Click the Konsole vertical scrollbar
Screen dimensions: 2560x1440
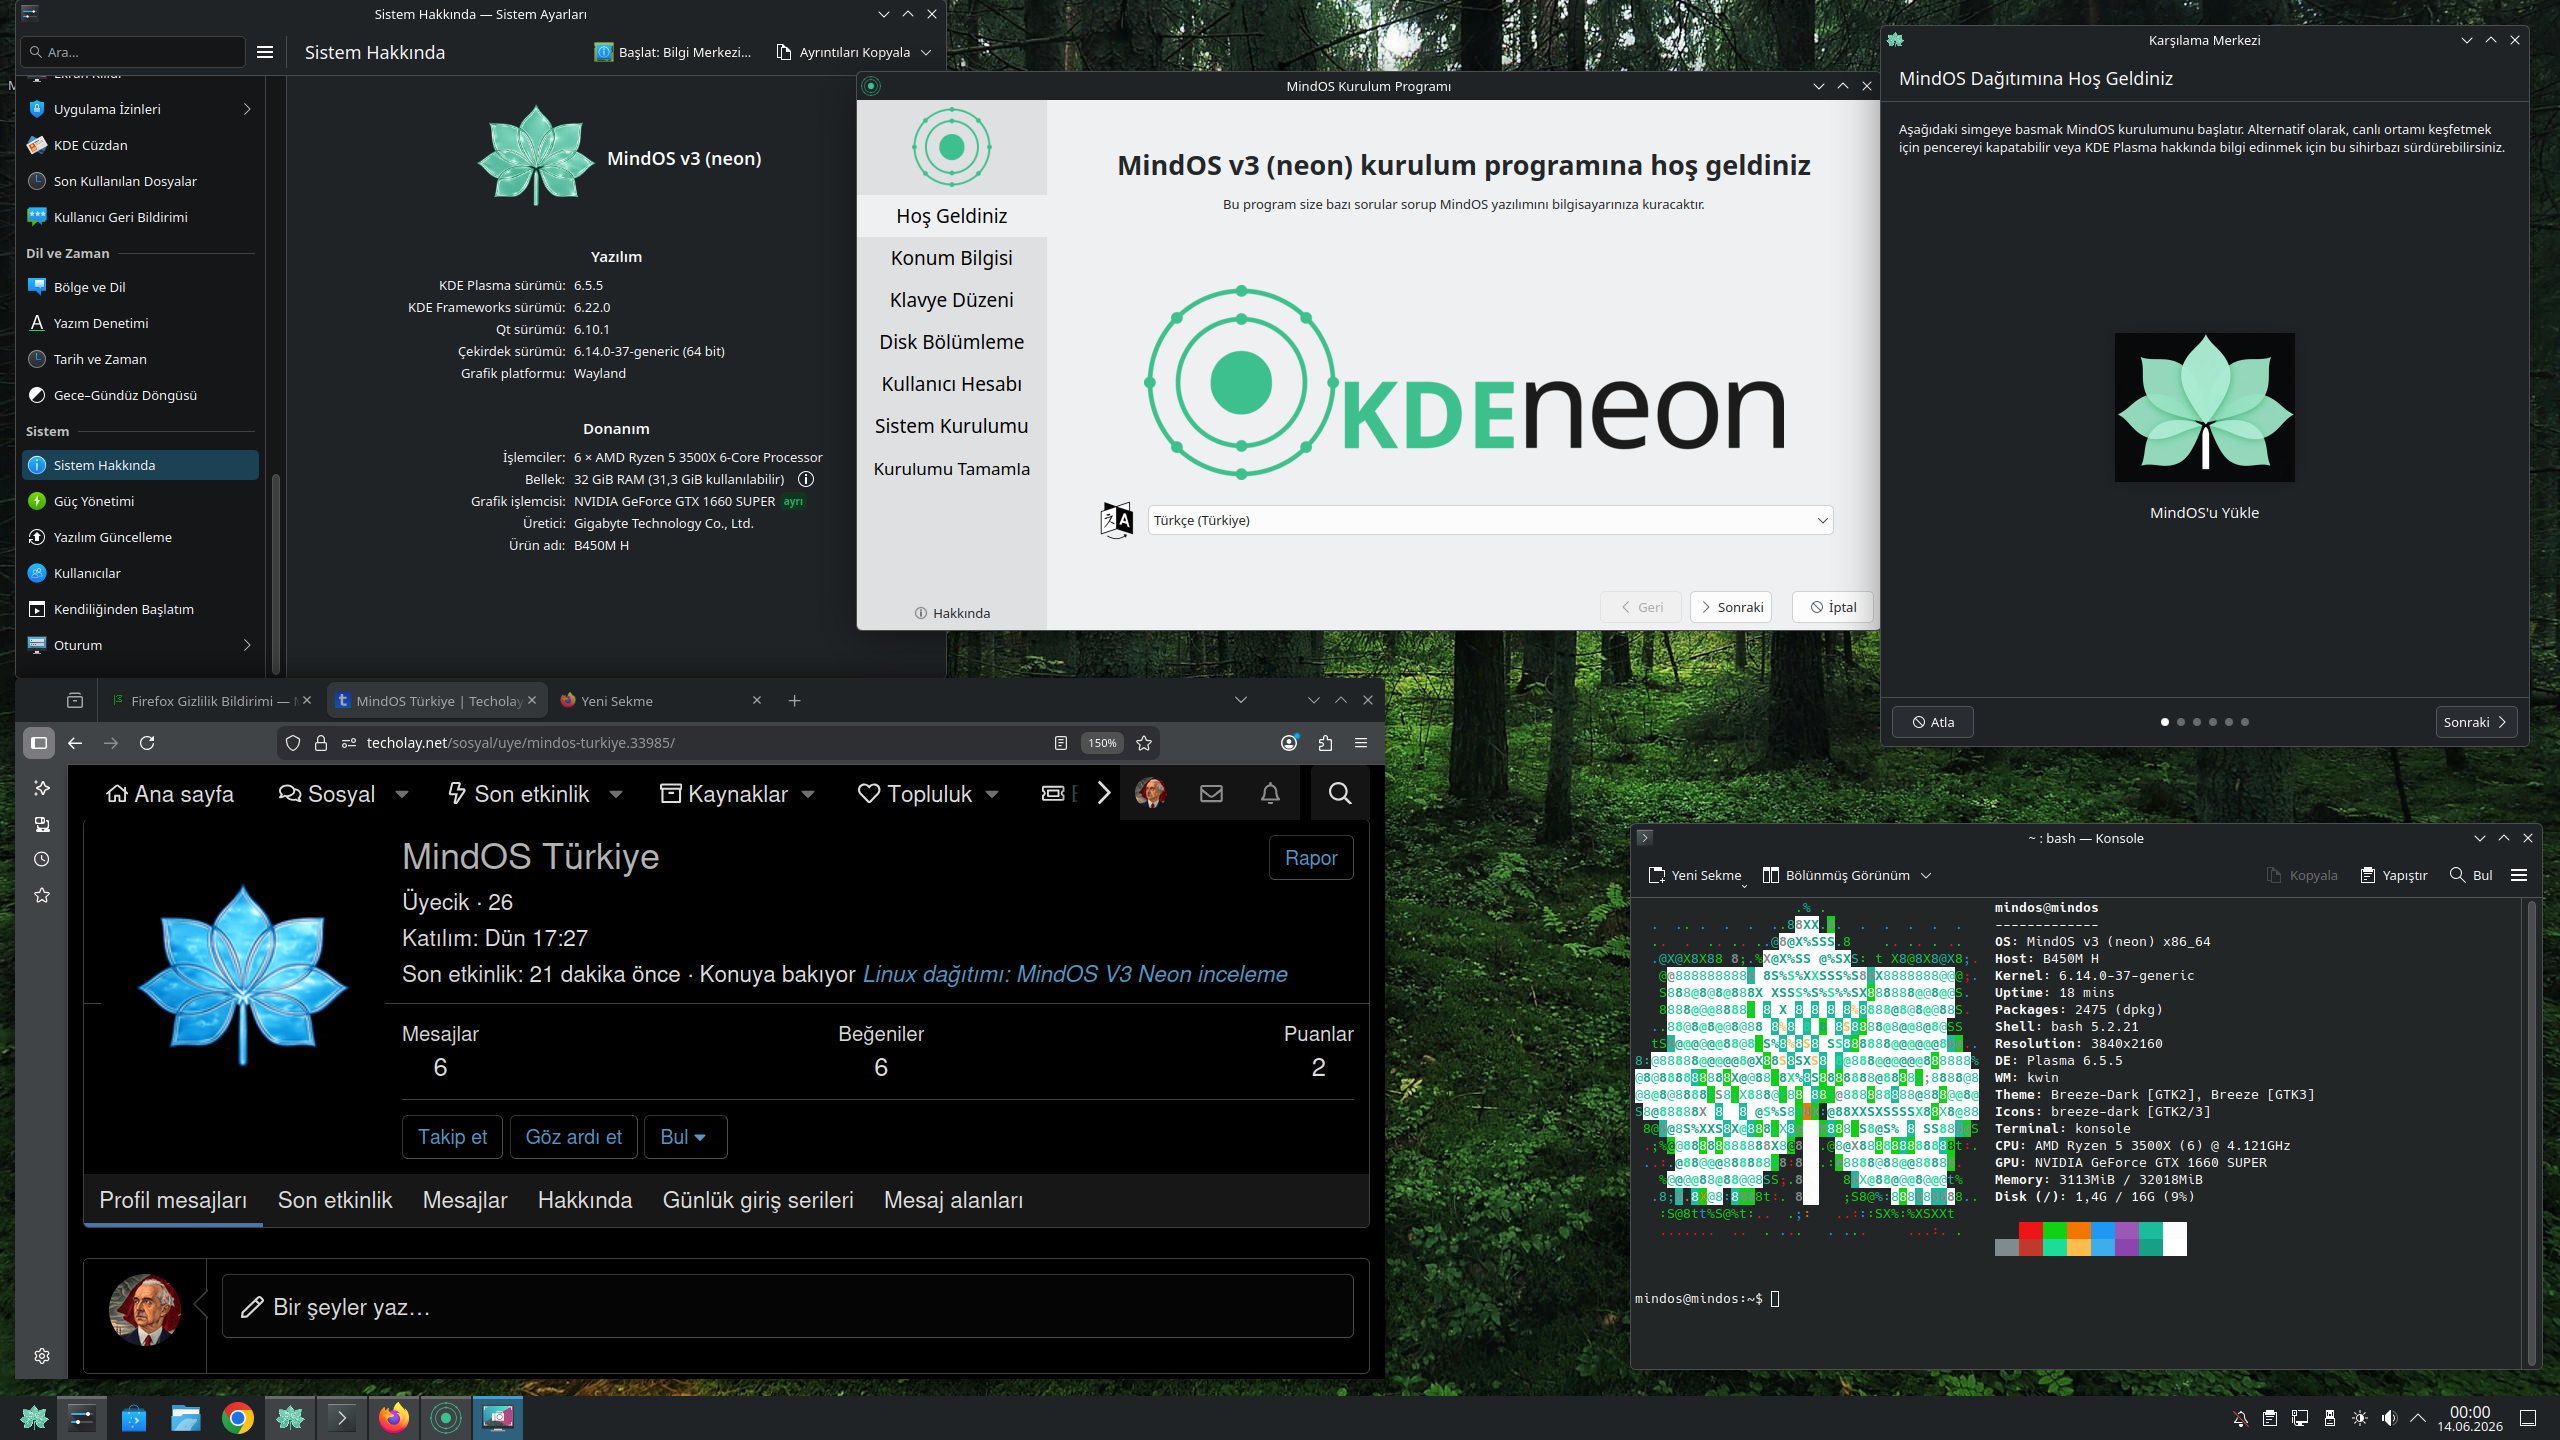click(2532, 1132)
